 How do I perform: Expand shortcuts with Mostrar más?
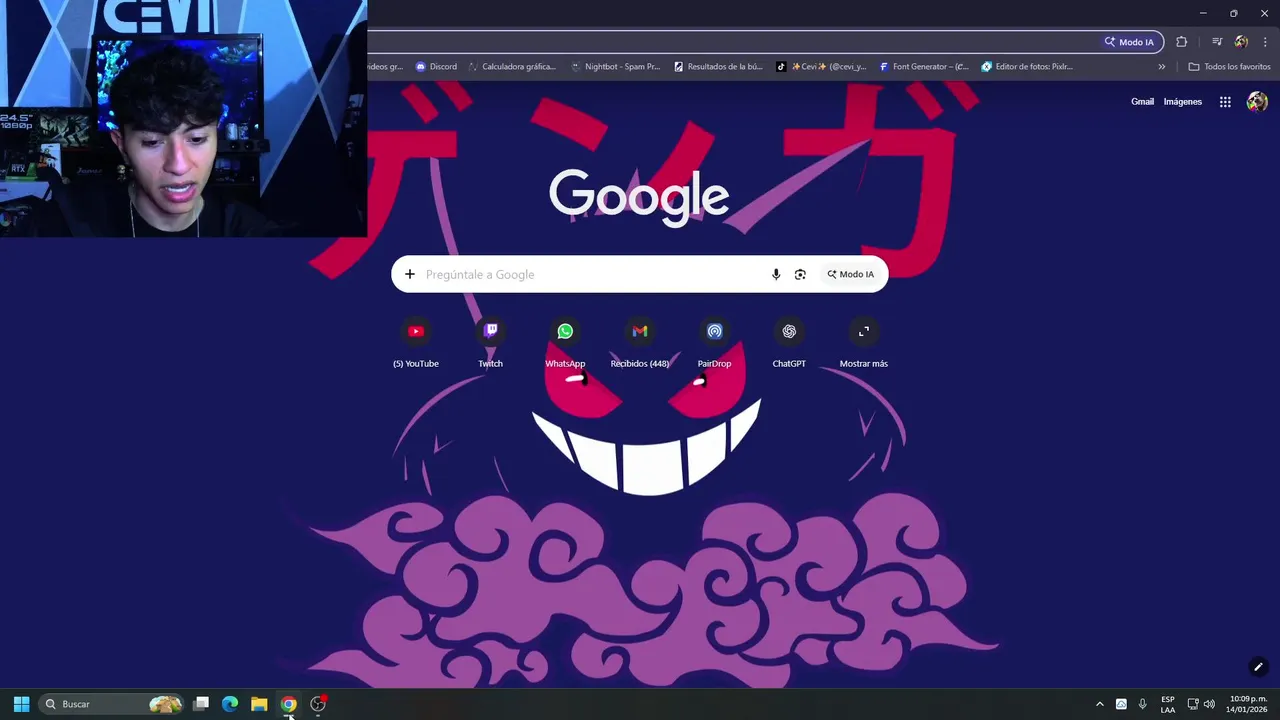(864, 343)
